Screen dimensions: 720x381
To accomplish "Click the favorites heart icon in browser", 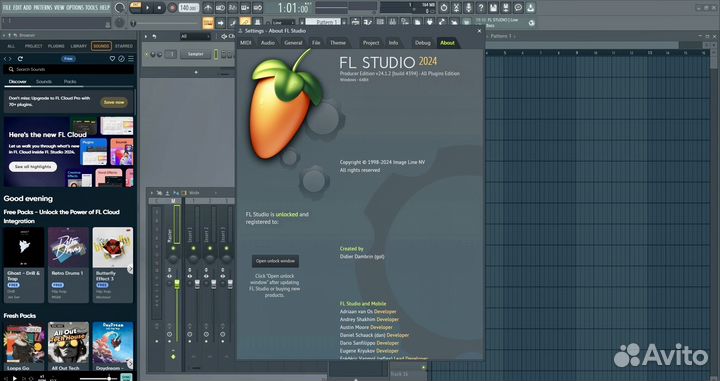I will tap(112, 59).
